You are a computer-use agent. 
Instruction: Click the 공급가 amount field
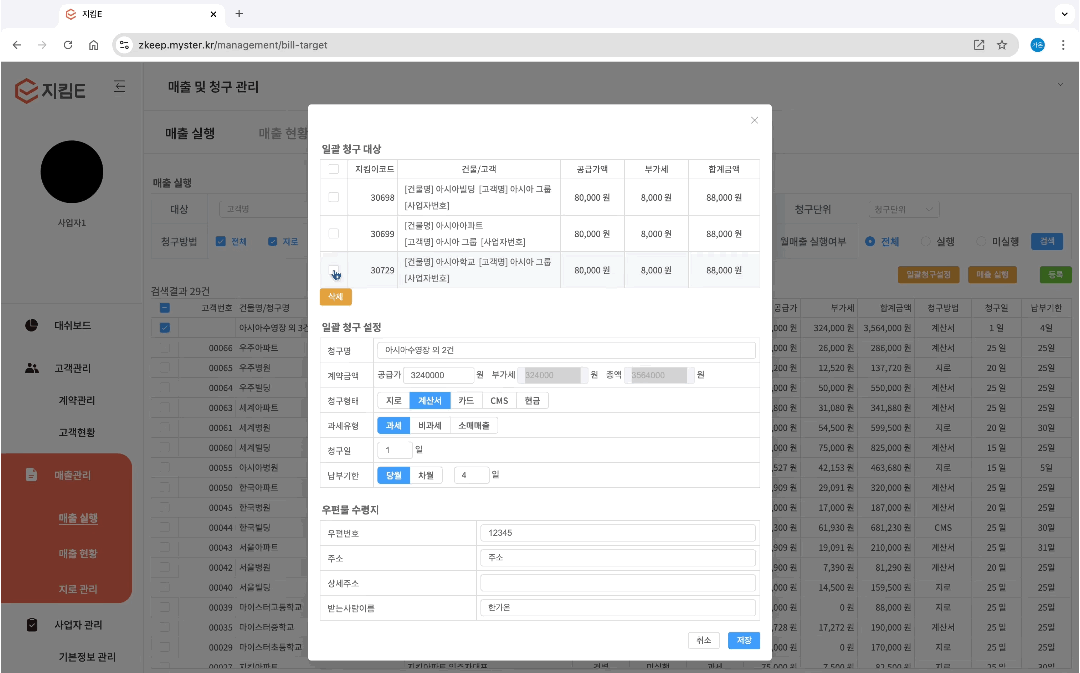439,375
